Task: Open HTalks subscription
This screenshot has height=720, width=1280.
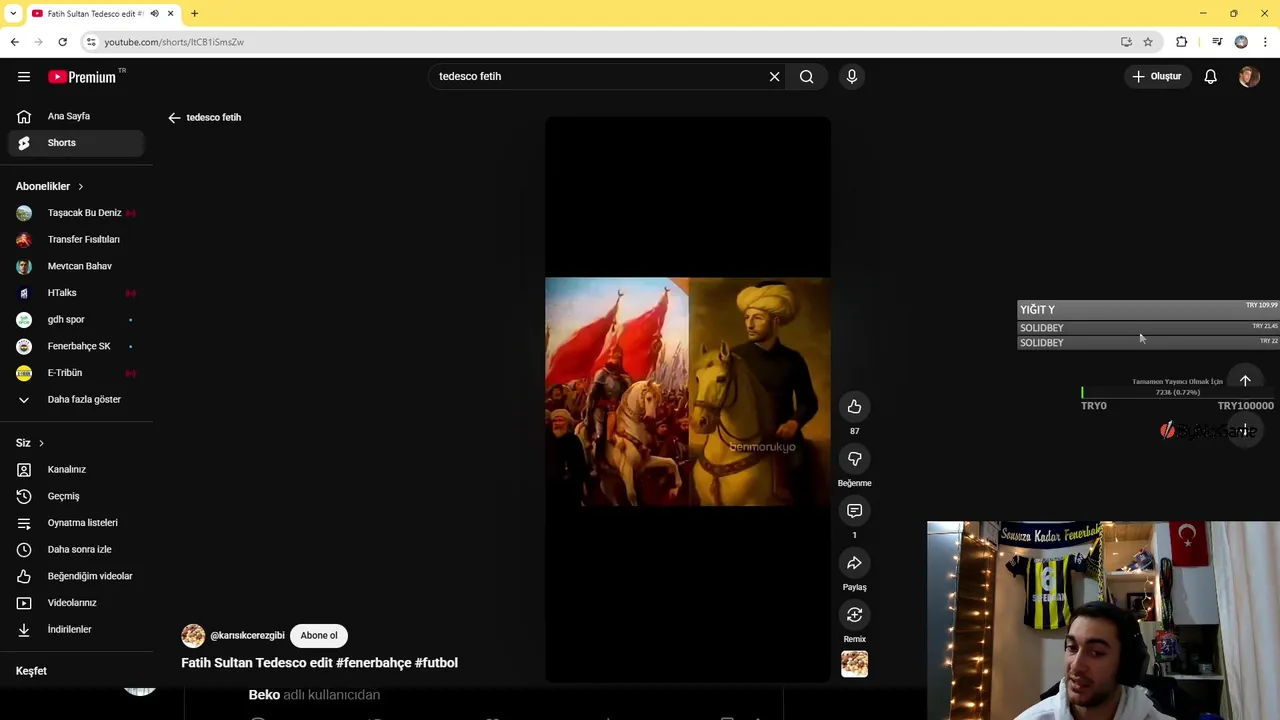Action: pos(76,293)
